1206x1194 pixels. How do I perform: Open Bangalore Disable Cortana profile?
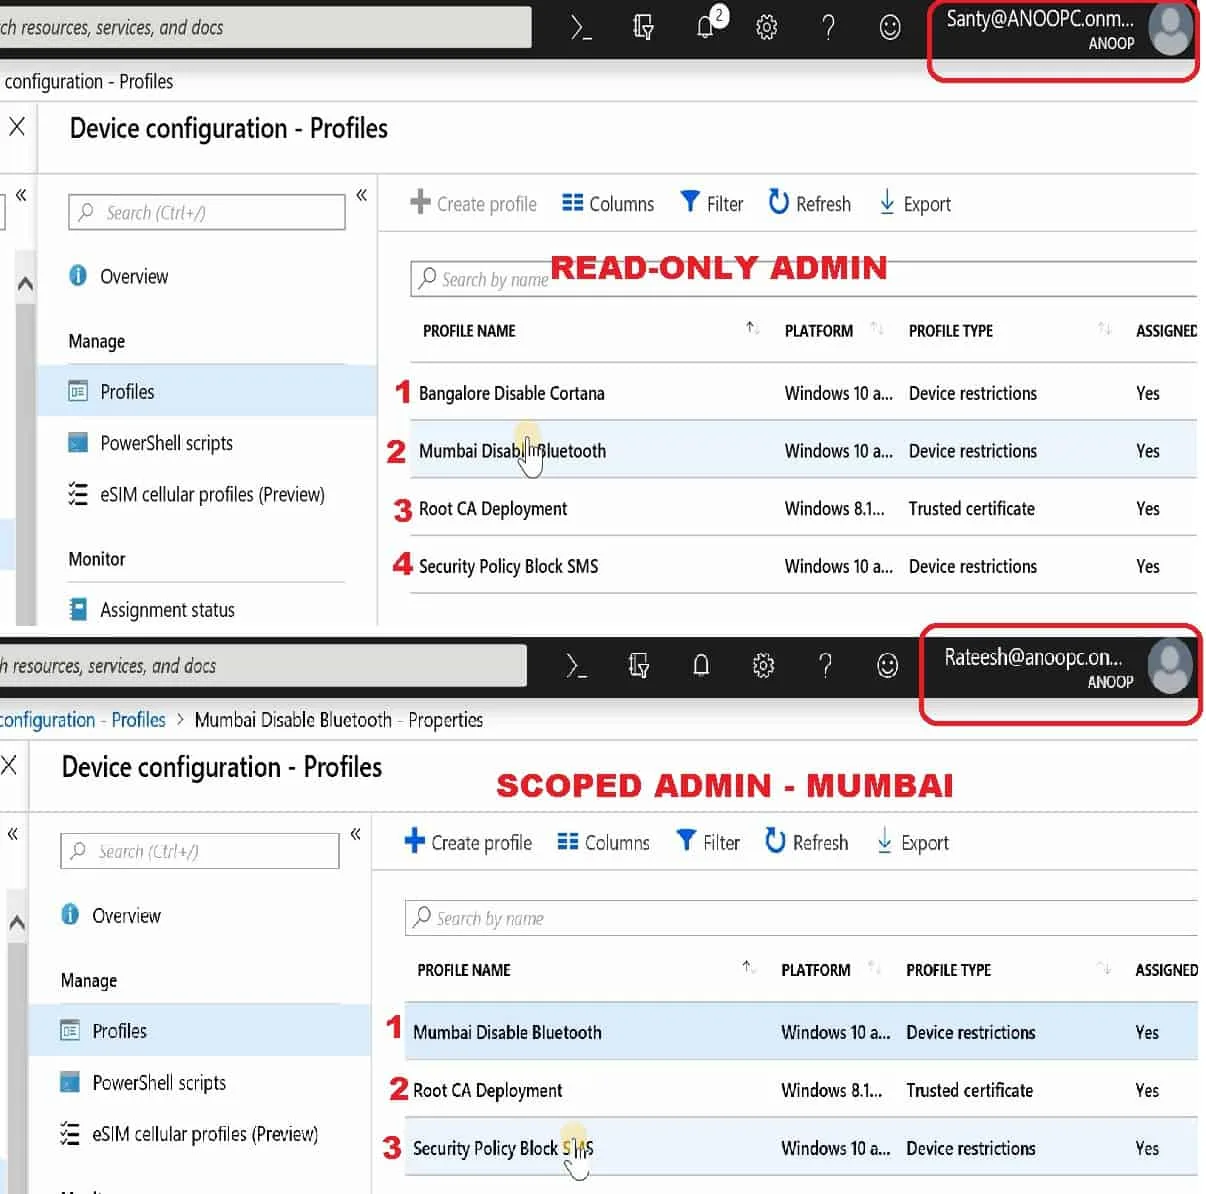coord(511,393)
